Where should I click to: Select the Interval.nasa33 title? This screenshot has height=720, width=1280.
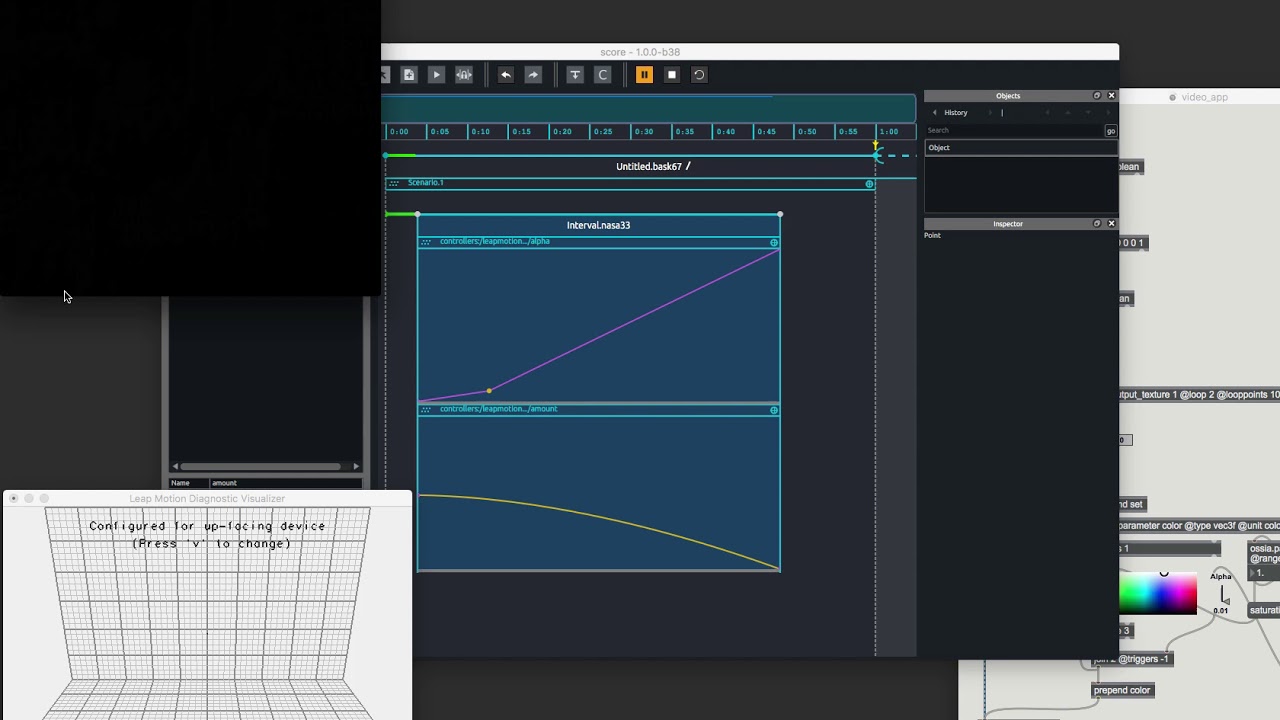click(x=598, y=226)
